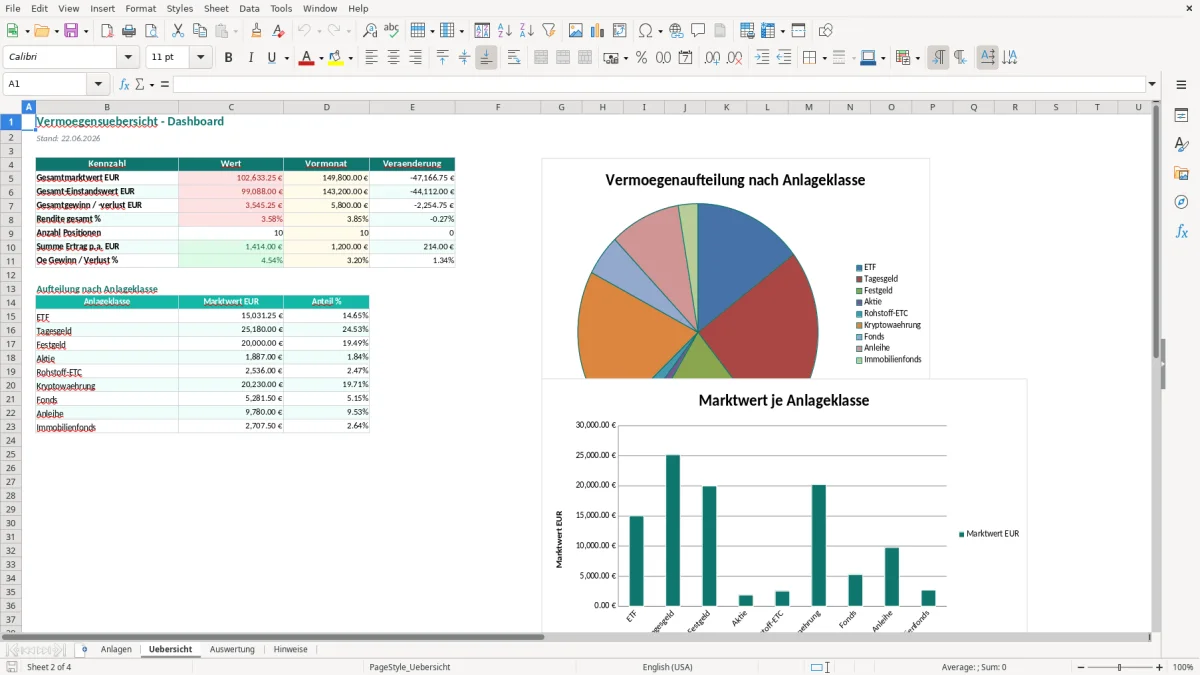Screen dimensions: 1200x675
Task: Click the AutoFilter funnel icon
Action: pos(549,30)
